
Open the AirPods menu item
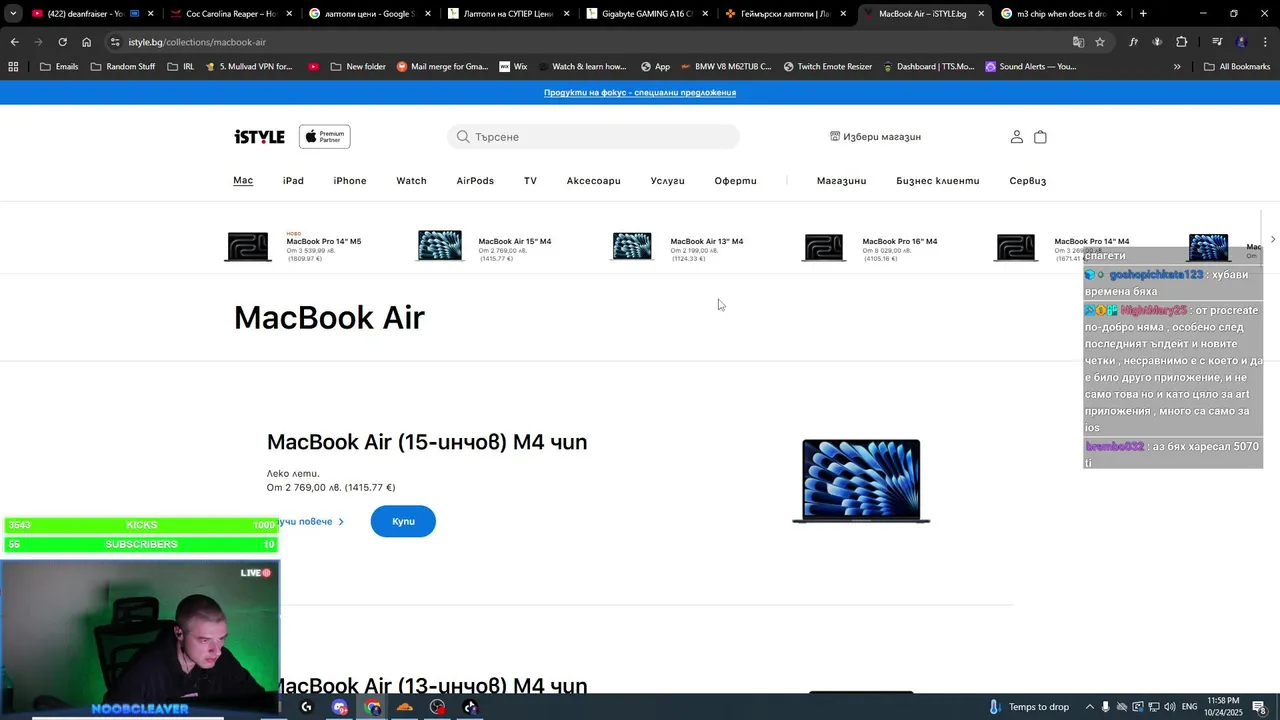click(x=475, y=181)
